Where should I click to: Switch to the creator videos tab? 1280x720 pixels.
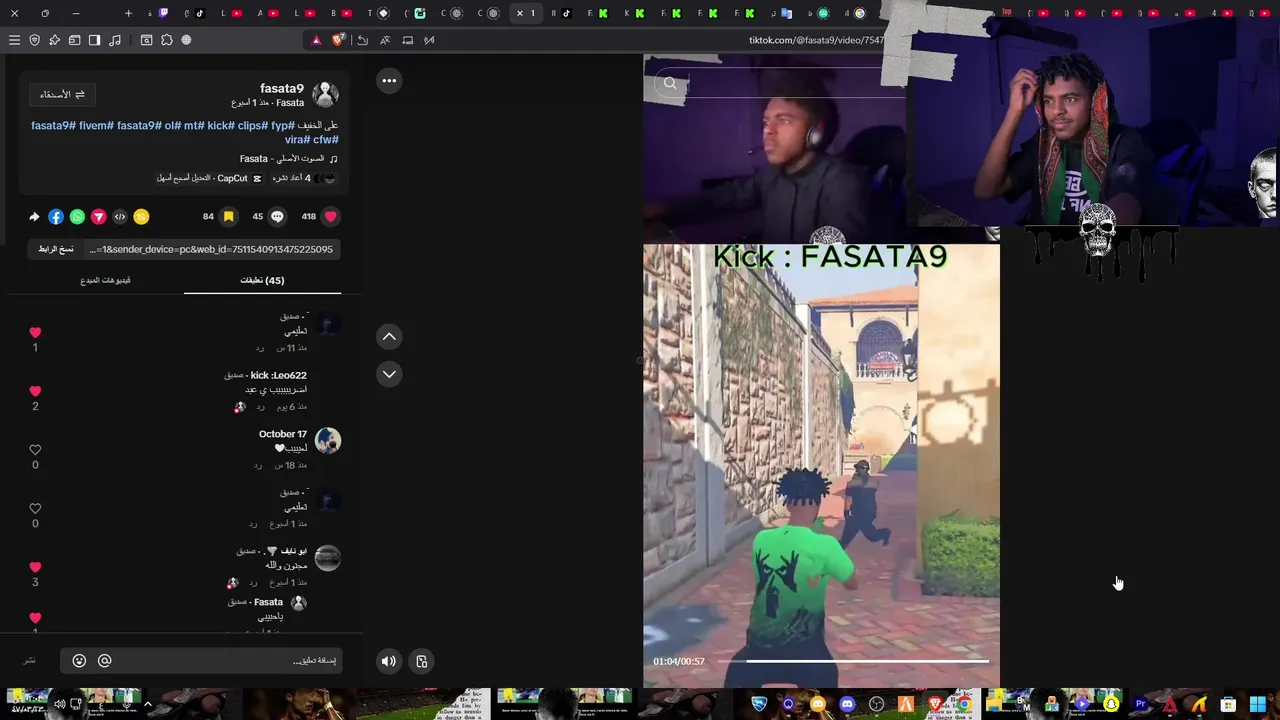(x=105, y=280)
